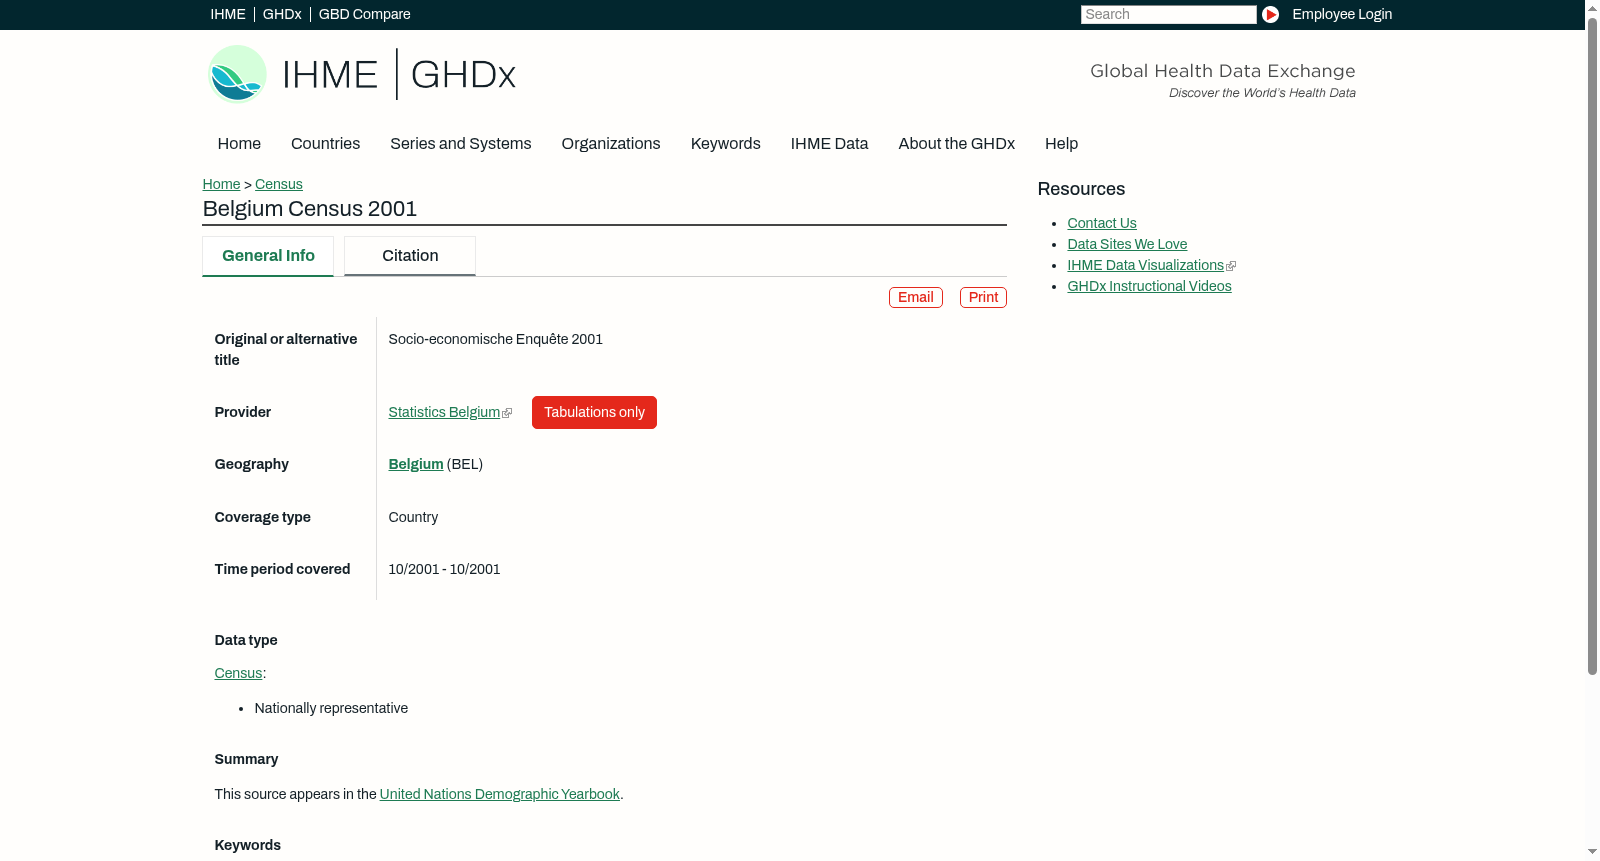The width and height of the screenshot is (1600, 861).
Task: Open the Belgium geography link
Action: tap(415, 464)
